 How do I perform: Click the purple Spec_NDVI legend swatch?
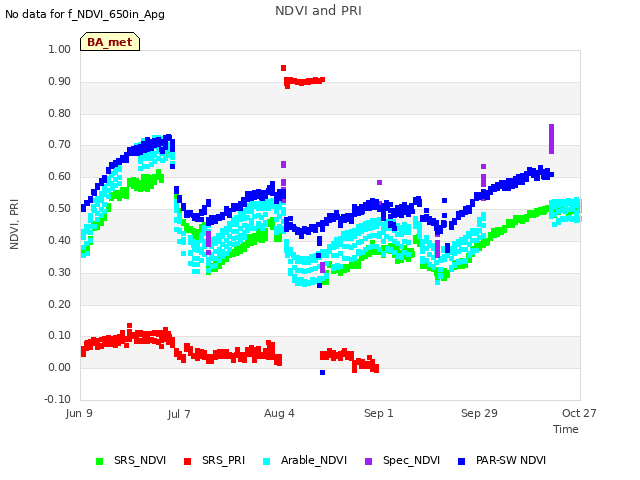pos(368,461)
